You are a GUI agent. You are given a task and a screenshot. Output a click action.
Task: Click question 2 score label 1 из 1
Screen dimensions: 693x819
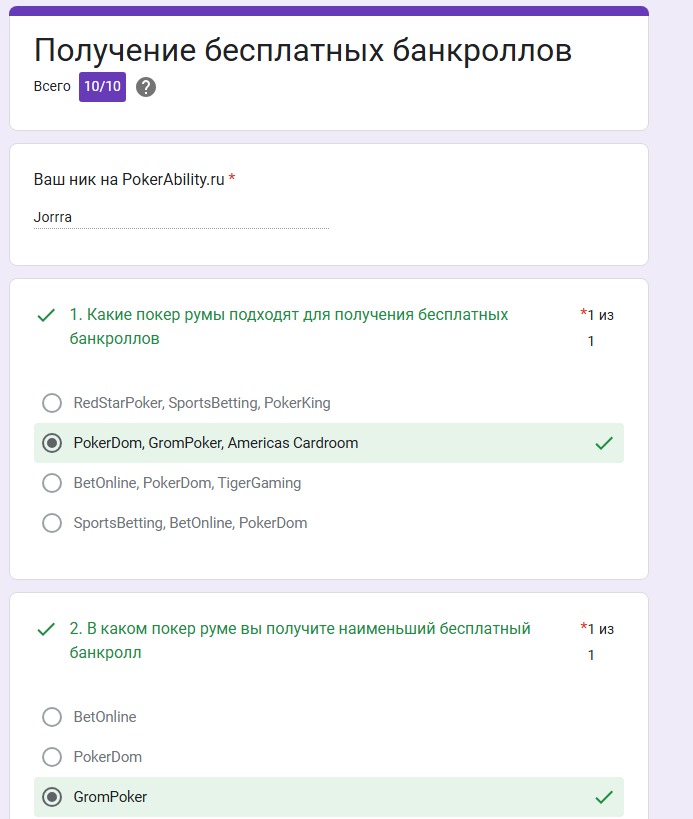[x=597, y=641]
